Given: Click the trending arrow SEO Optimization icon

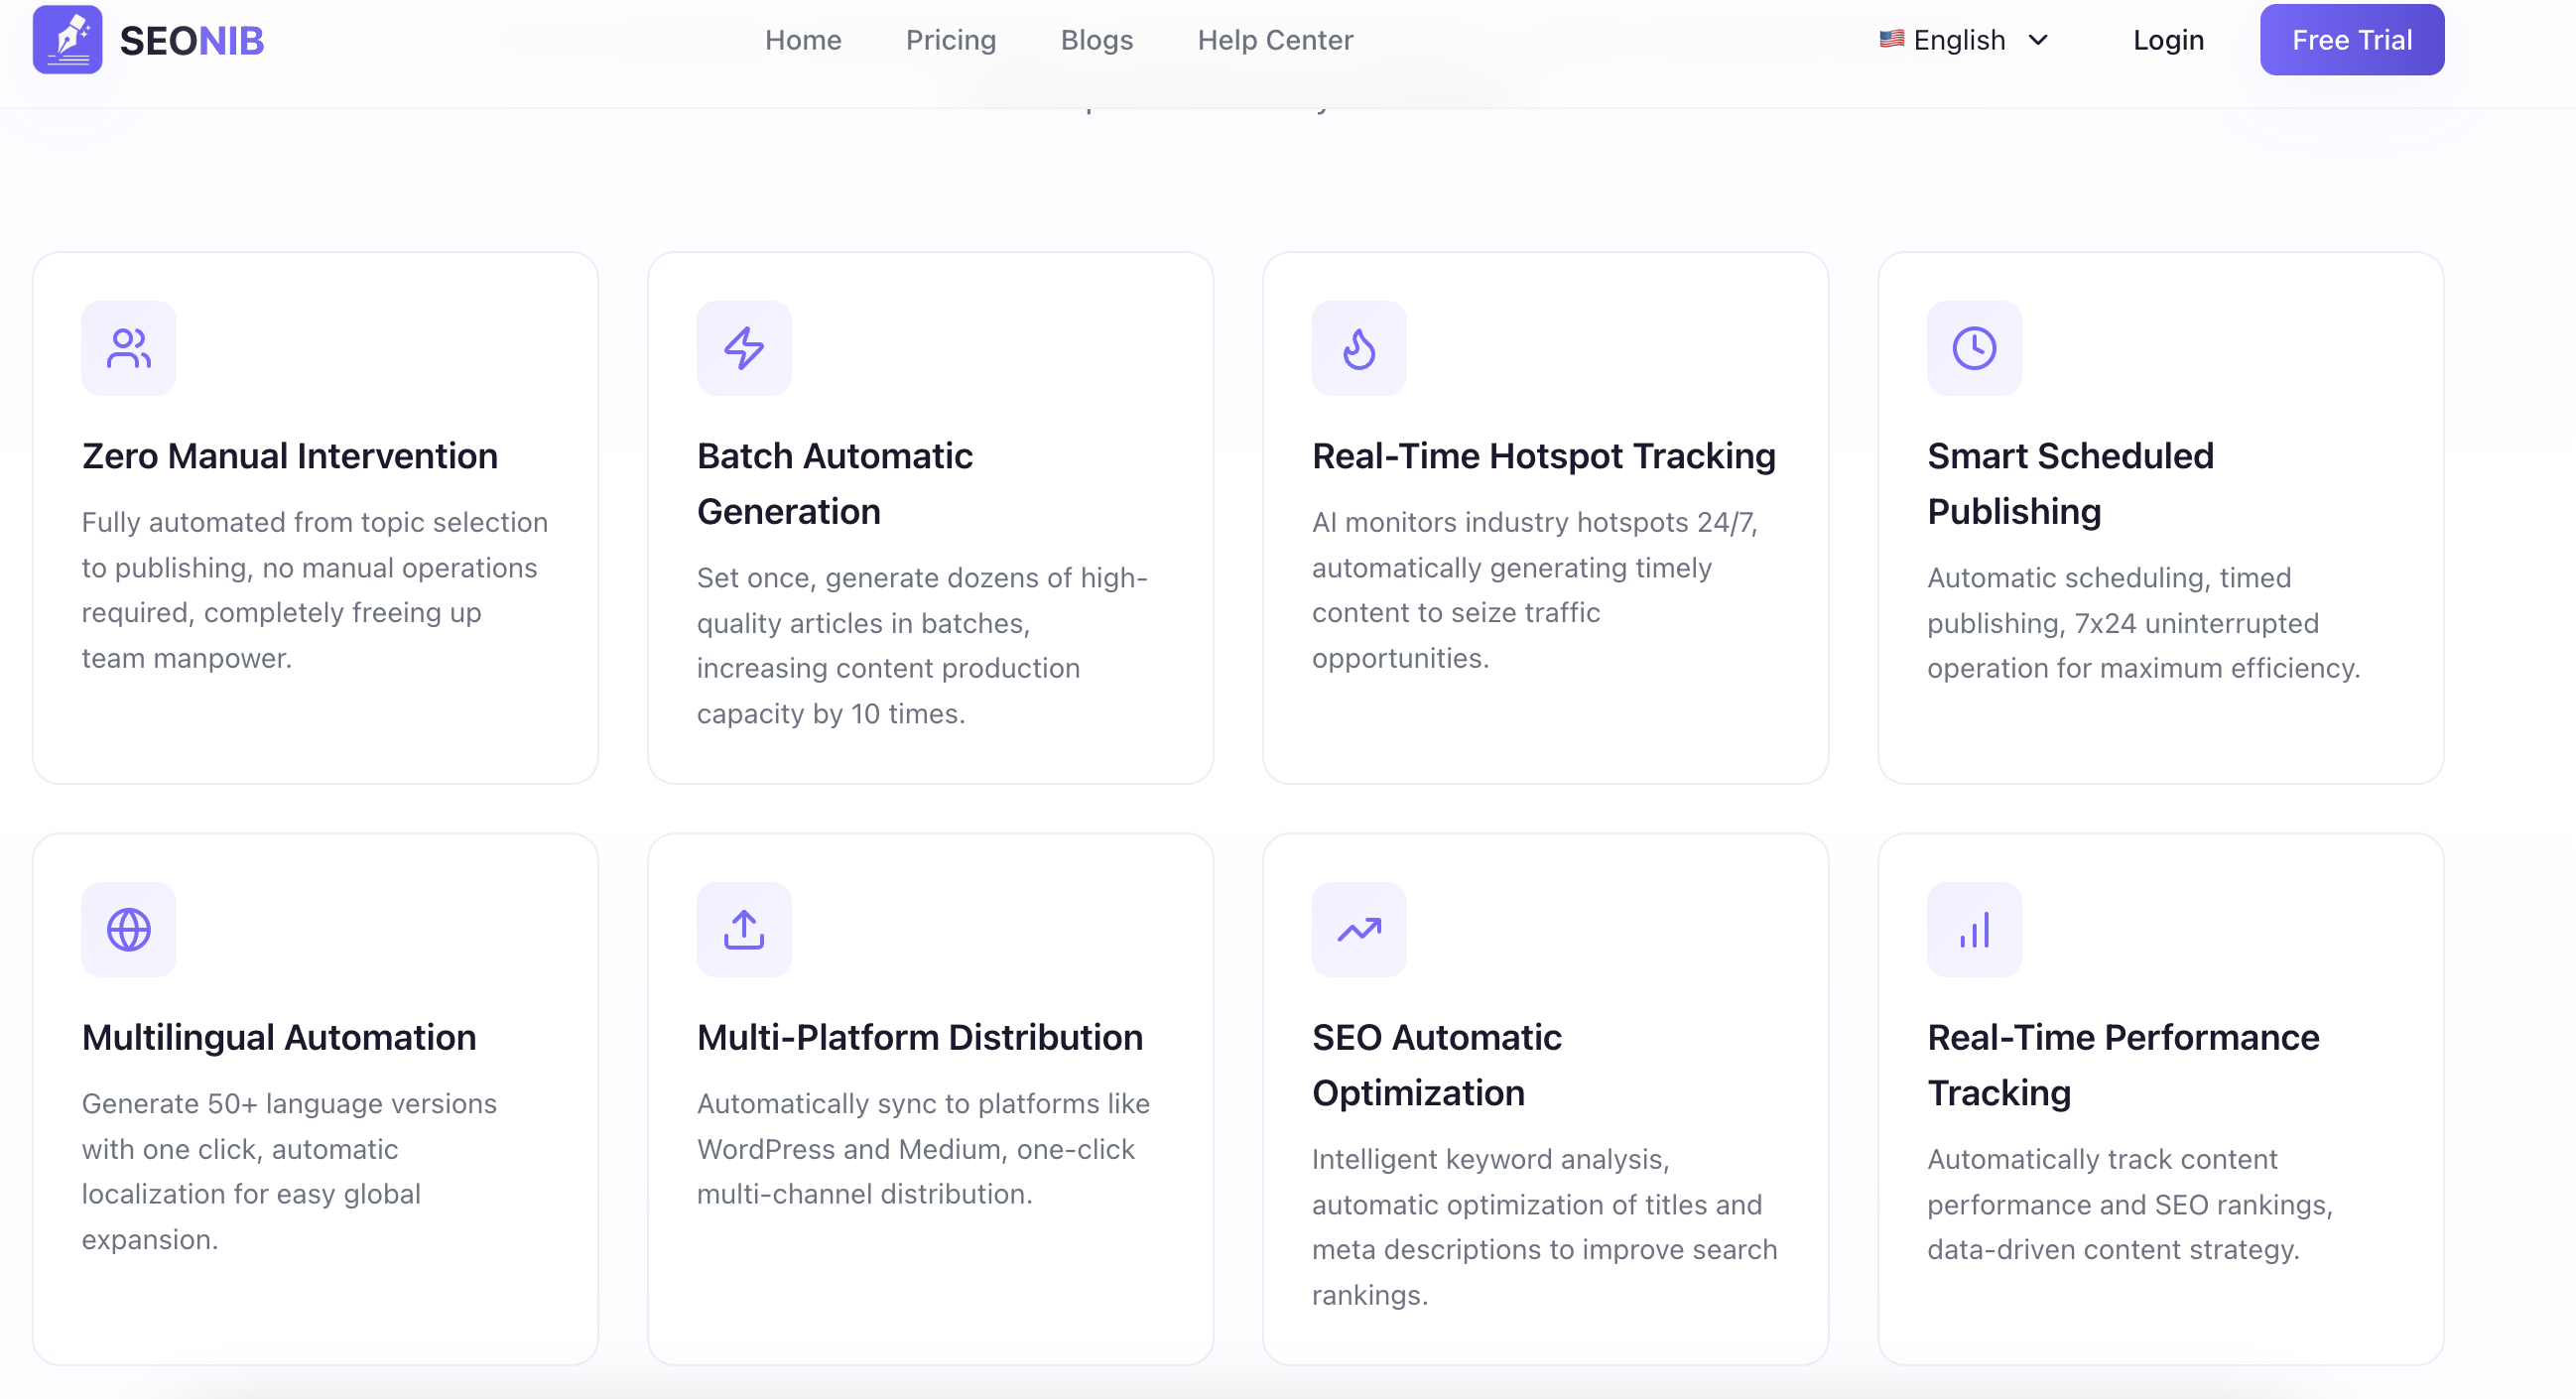Looking at the screenshot, I should coord(1359,929).
